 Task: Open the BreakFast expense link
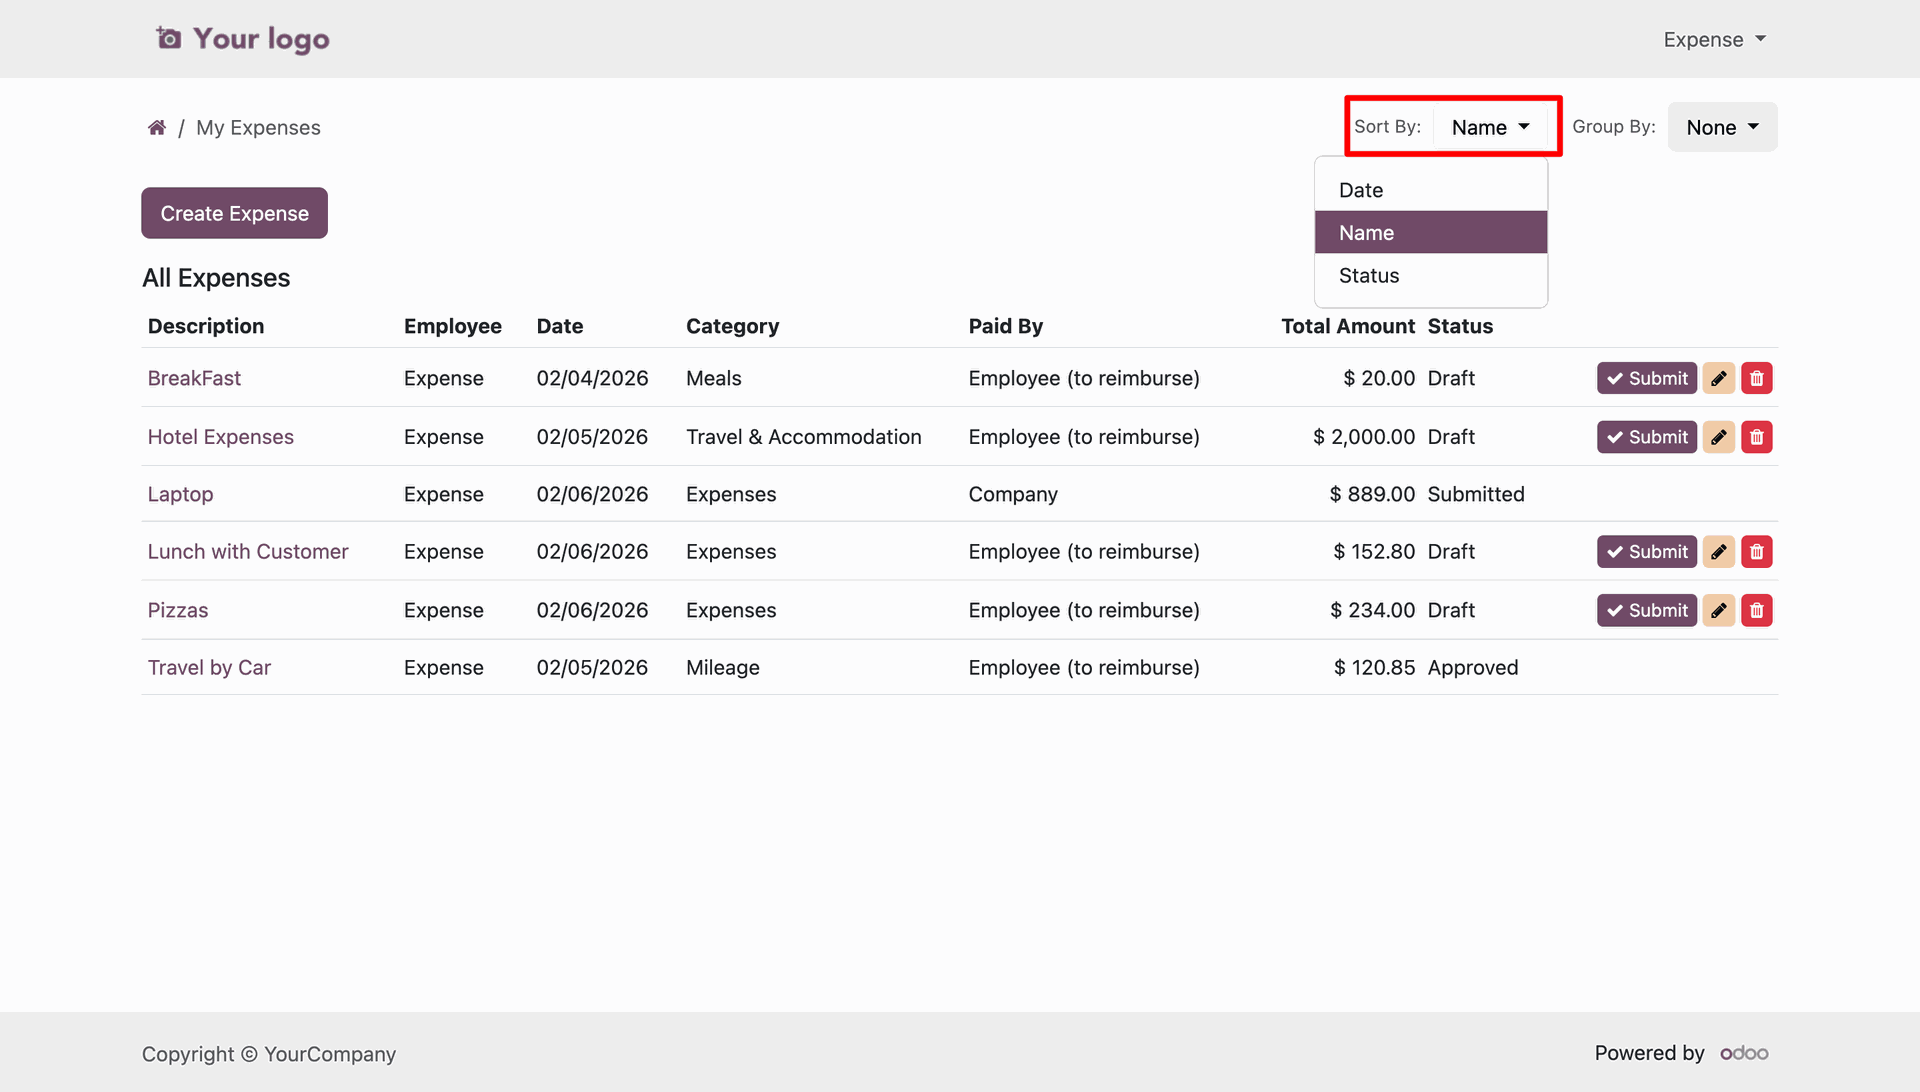pyautogui.click(x=194, y=378)
